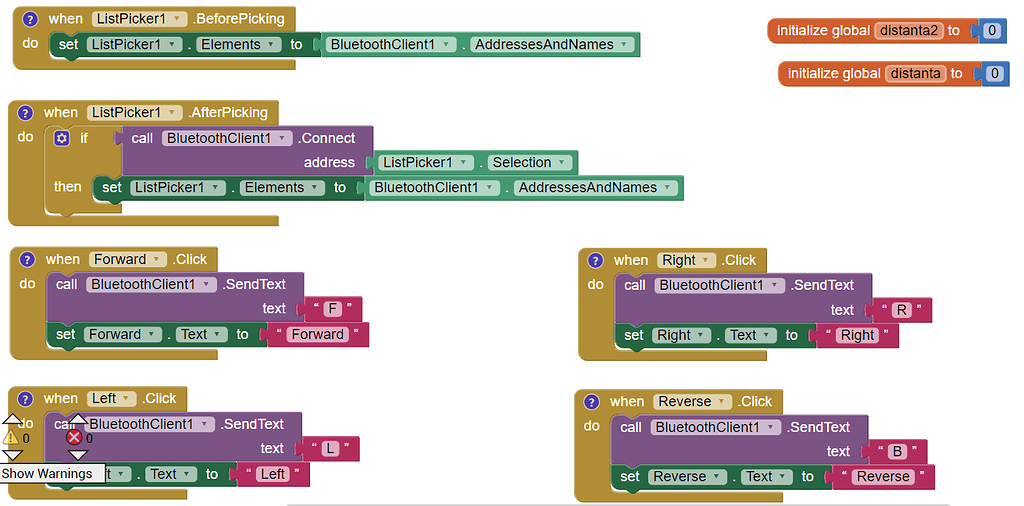Click the up arrow above the warning triangle
The width and height of the screenshot is (1024, 506).
point(11,421)
